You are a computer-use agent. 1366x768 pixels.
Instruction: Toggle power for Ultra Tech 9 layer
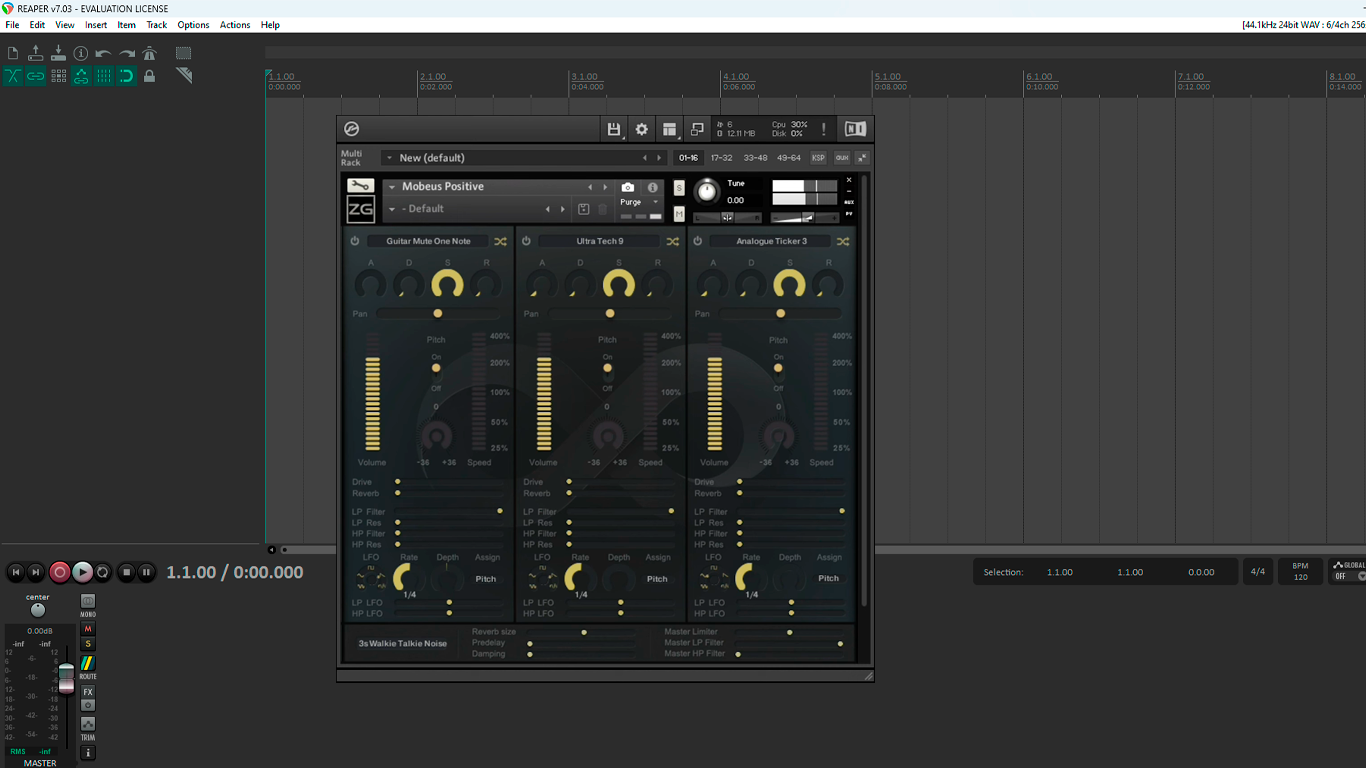click(526, 241)
